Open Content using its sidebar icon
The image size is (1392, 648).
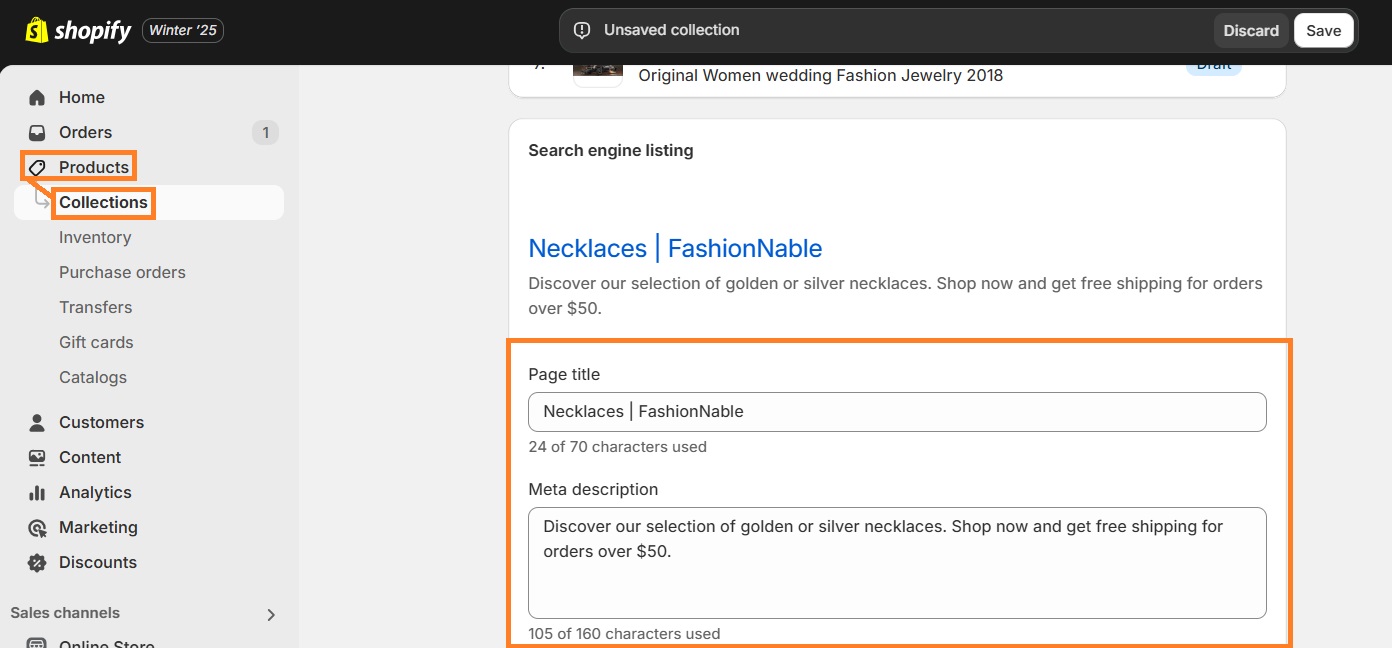click(x=36, y=457)
